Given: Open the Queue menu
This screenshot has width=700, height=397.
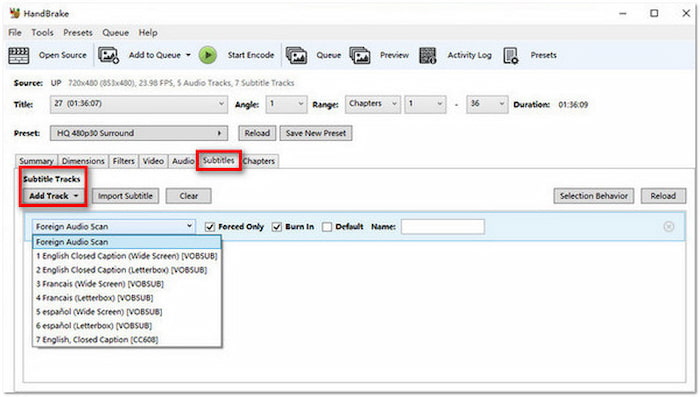Looking at the screenshot, I should (115, 33).
